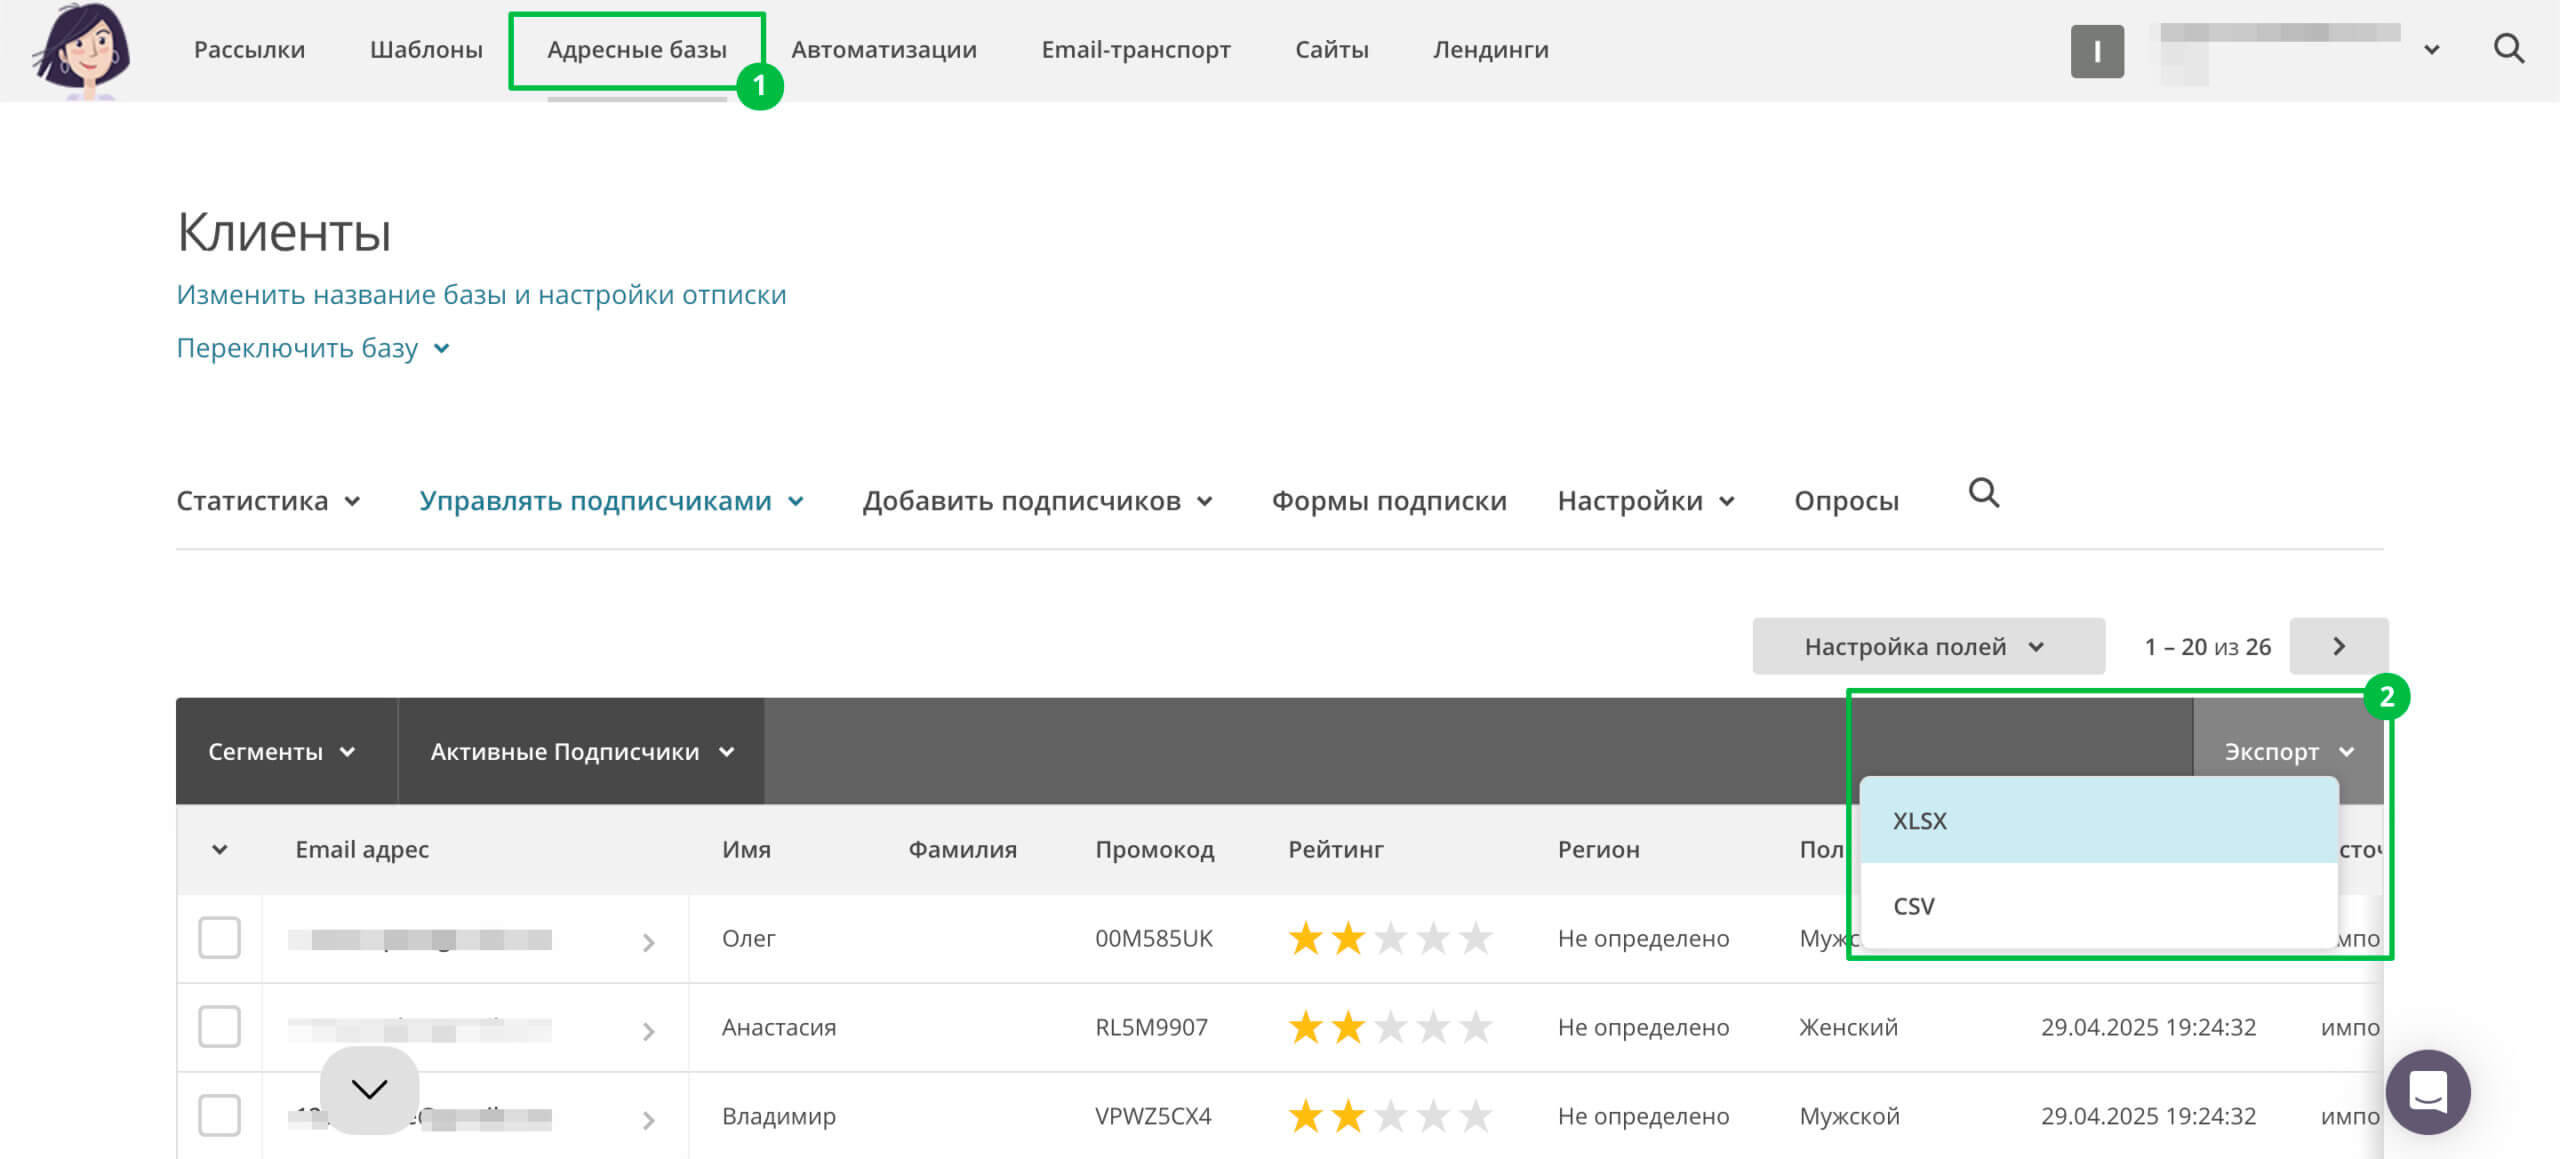Click the subscriber search magnifier icon
2560x1159 pixels.
[x=1984, y=493]
